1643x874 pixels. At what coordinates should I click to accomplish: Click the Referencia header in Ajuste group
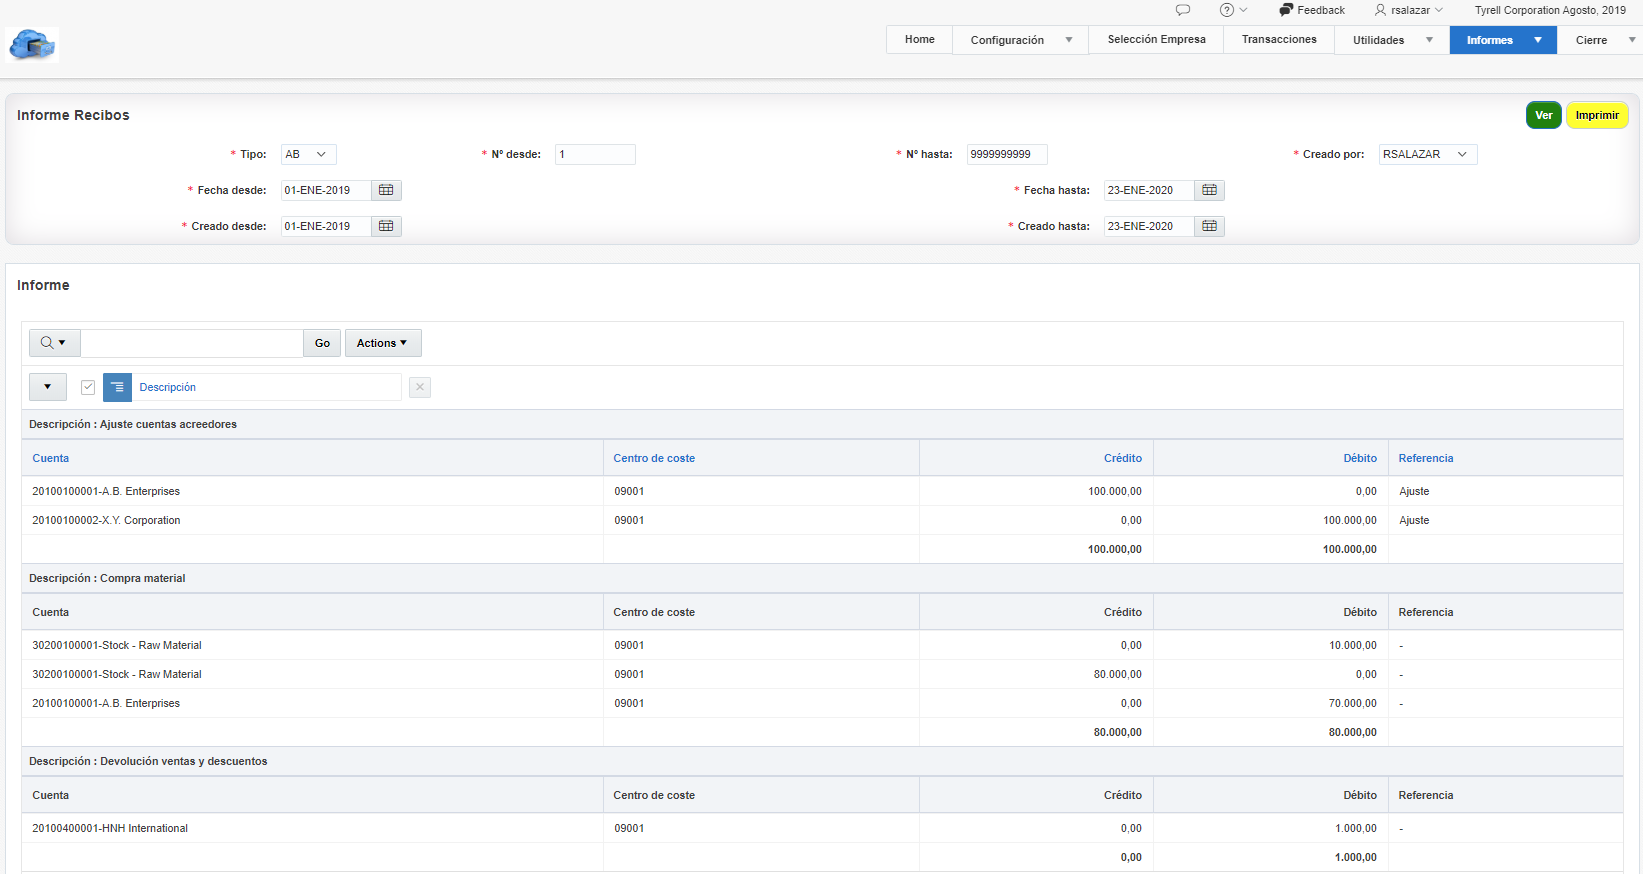[x=1426, y=458]
